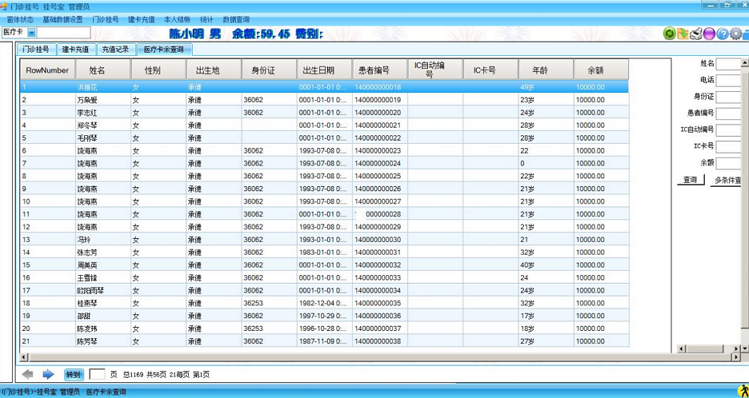Switch to the 充值记录 tab

click(x=115, y=49)
